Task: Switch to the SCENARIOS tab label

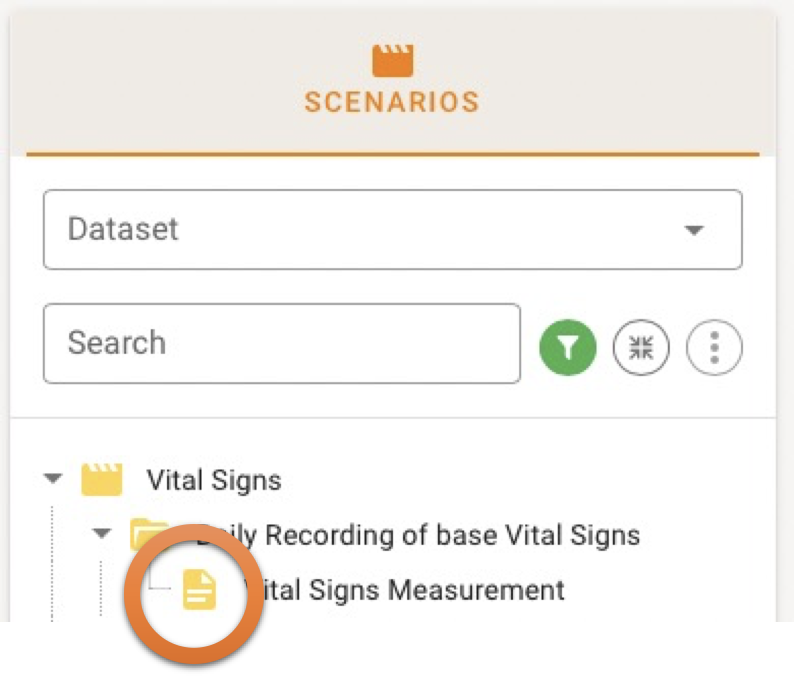Action: 392,101
